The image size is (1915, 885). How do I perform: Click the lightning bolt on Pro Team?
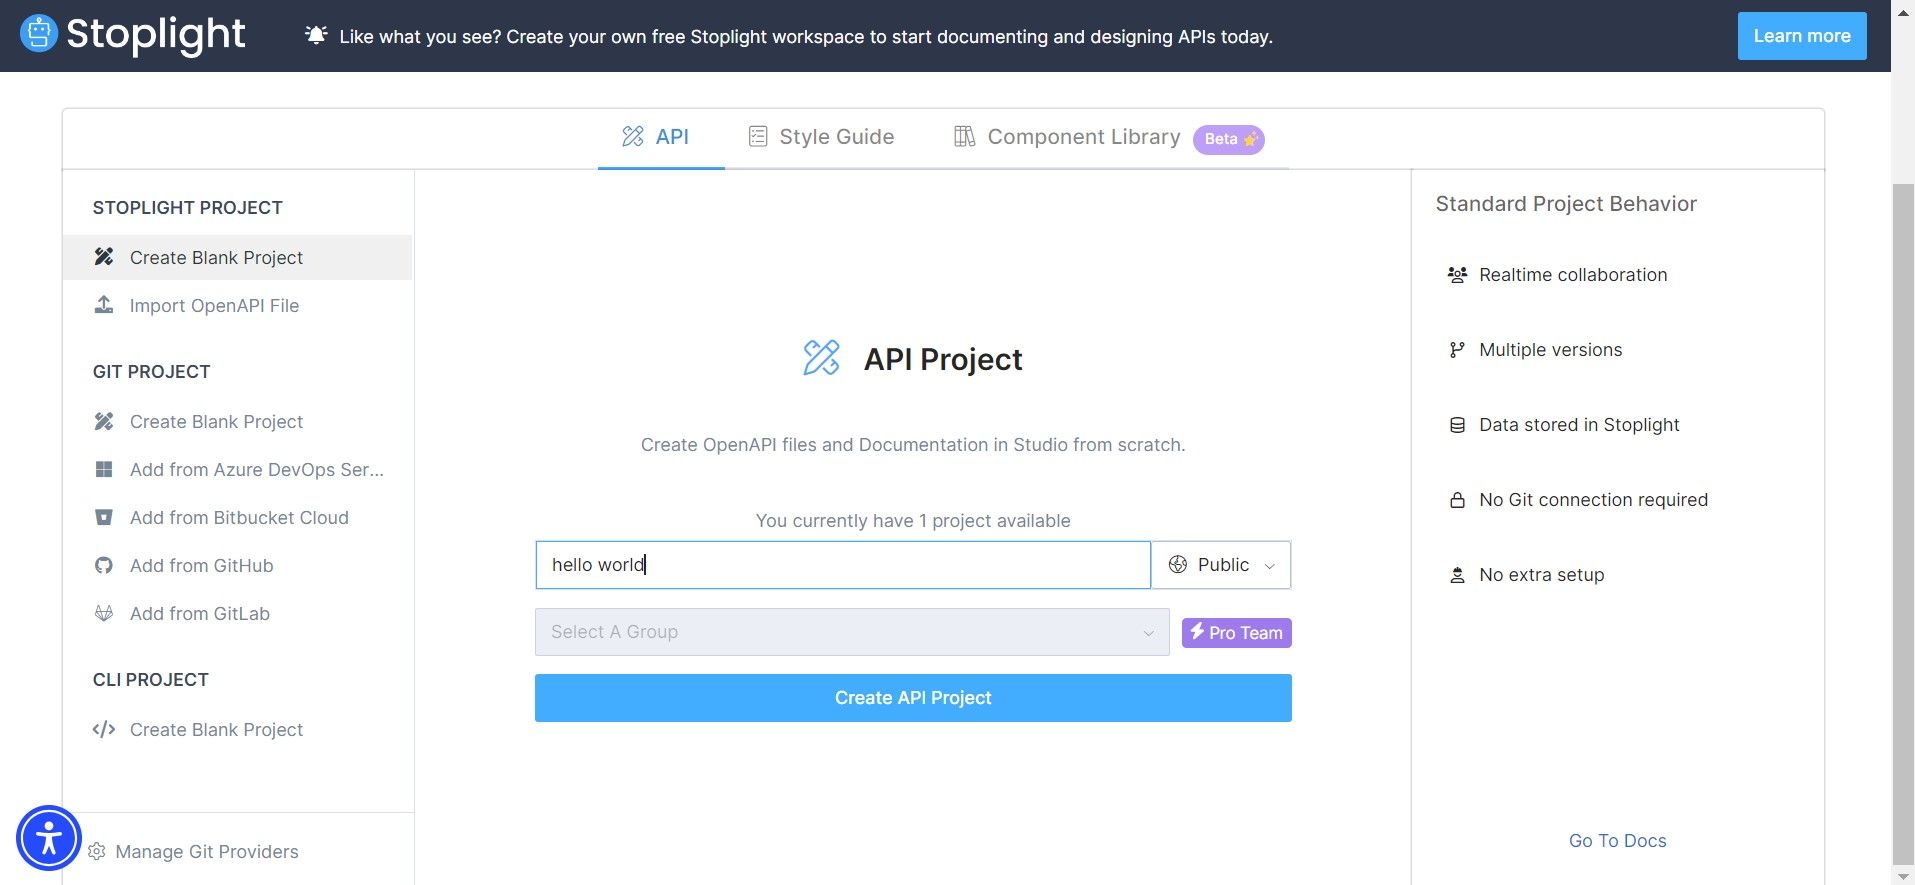(1197, 632)
